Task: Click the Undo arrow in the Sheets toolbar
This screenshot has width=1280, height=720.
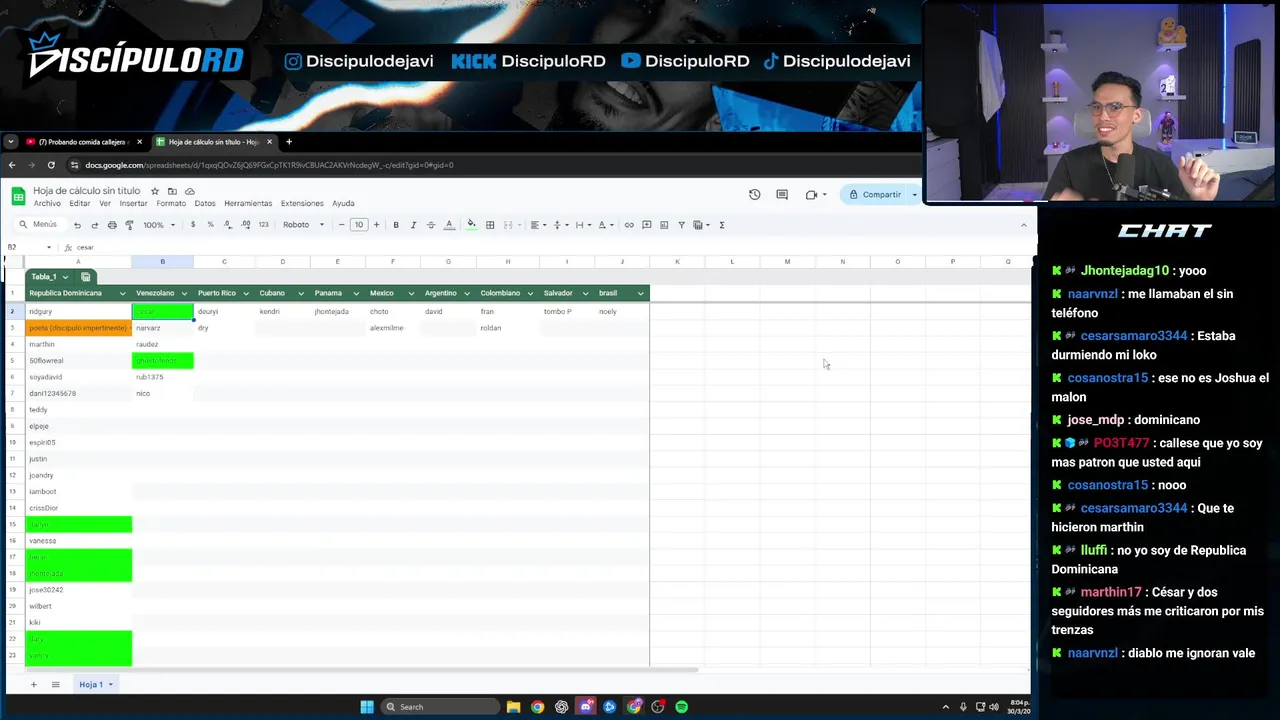Action: [x=77, y=225]
